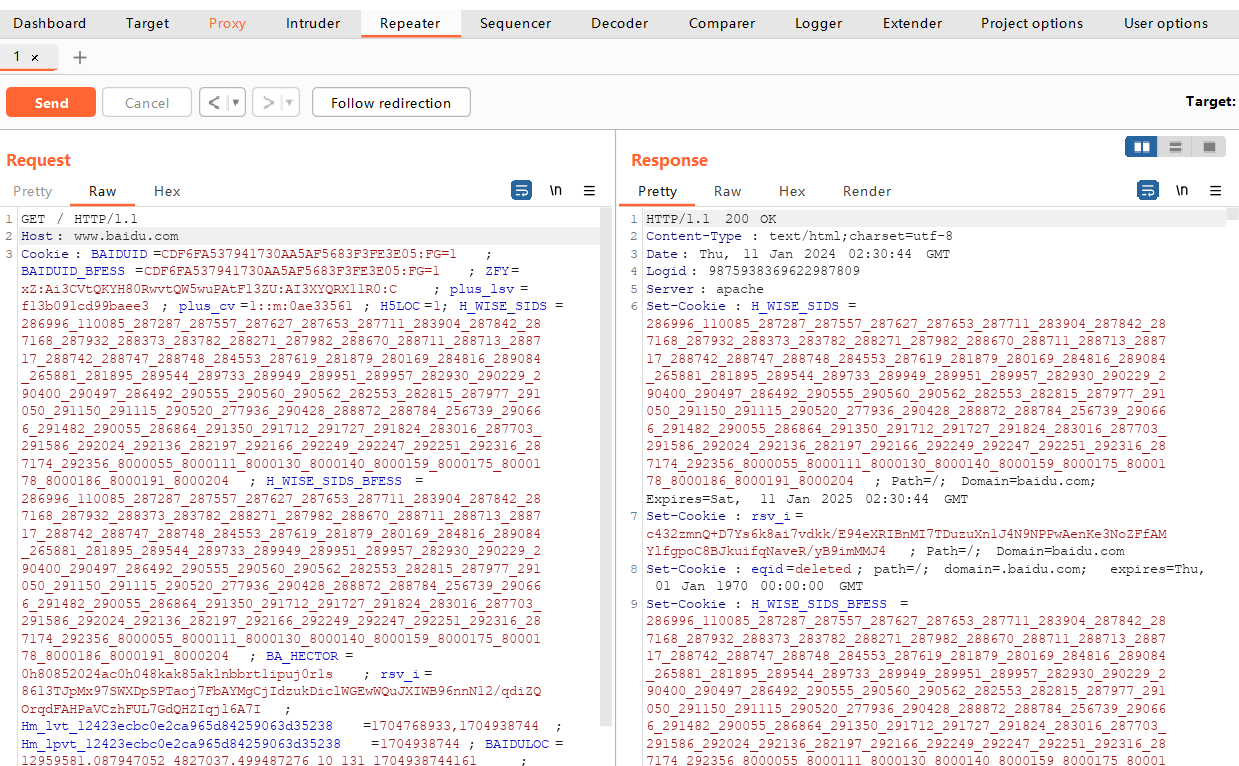Open back history dropdown arrow
Screen dimensions: 1239x766
pyautogui.click(x=236, y=102)
